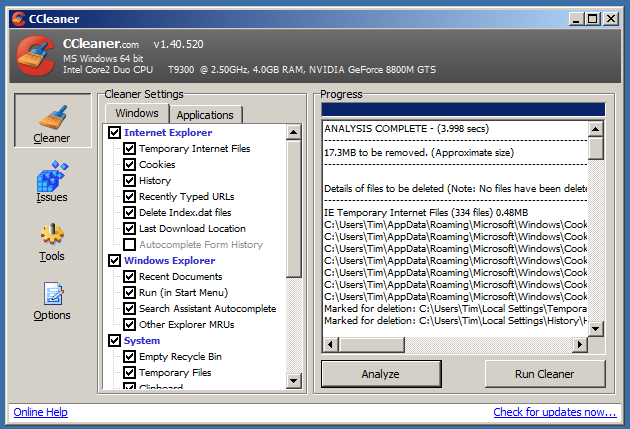Screen dimensions: 630x429
Task: Click the settings list scrollbar thumb
Action: click(294, 209)
